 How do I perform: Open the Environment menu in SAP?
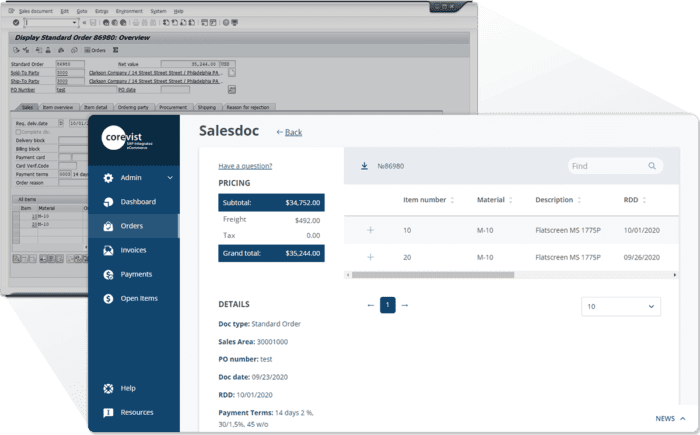pos(129,11)
